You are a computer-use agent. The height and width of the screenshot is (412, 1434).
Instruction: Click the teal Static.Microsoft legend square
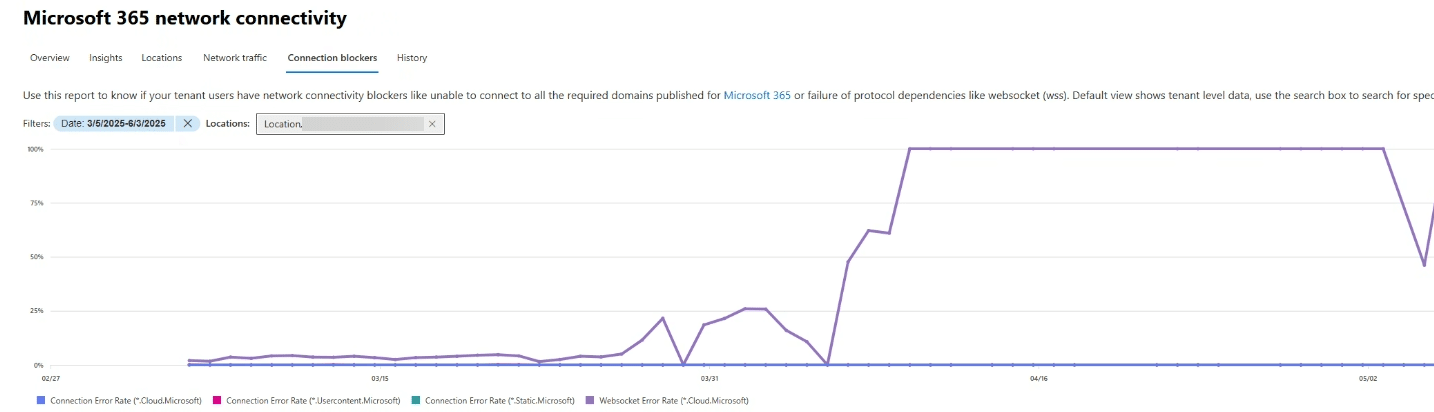point(416,401)
